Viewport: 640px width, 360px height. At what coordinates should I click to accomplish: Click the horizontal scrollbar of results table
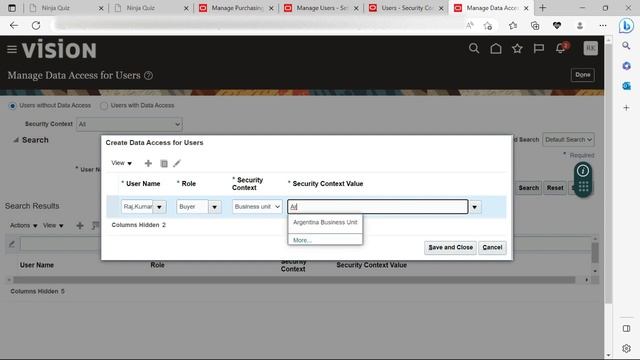[294, 280]
